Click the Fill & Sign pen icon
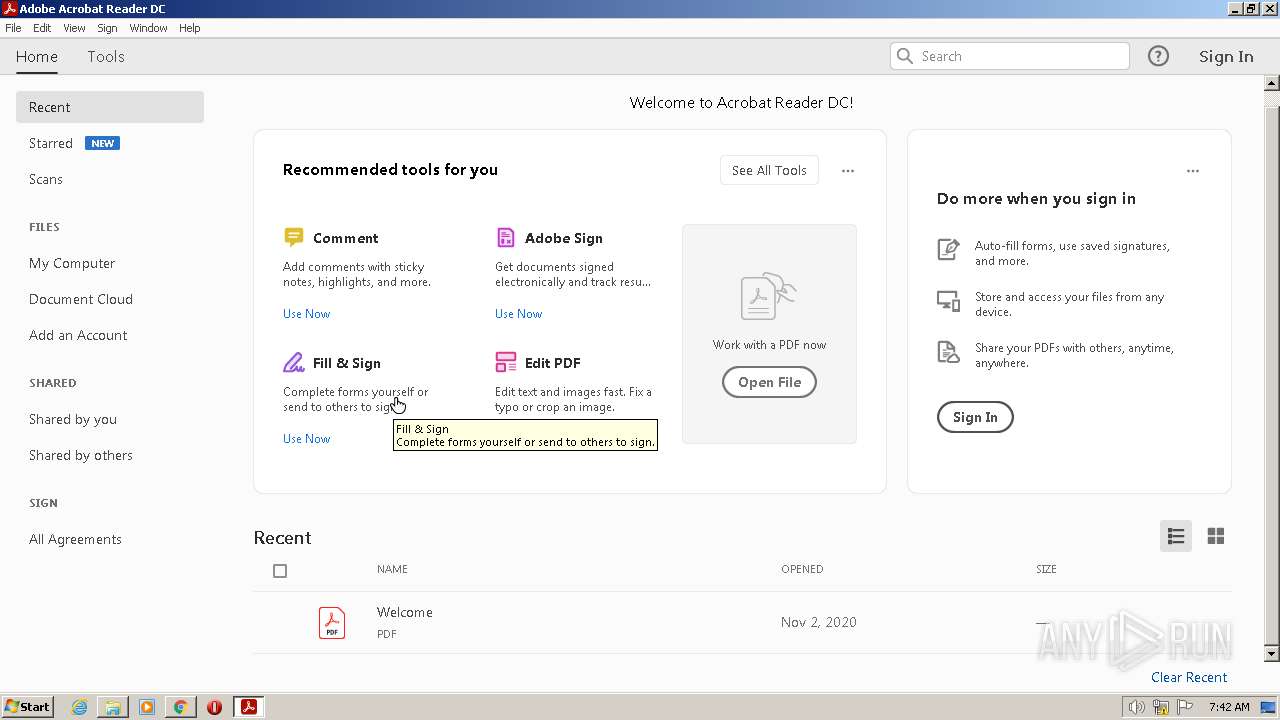 click(x=293, y=362)
